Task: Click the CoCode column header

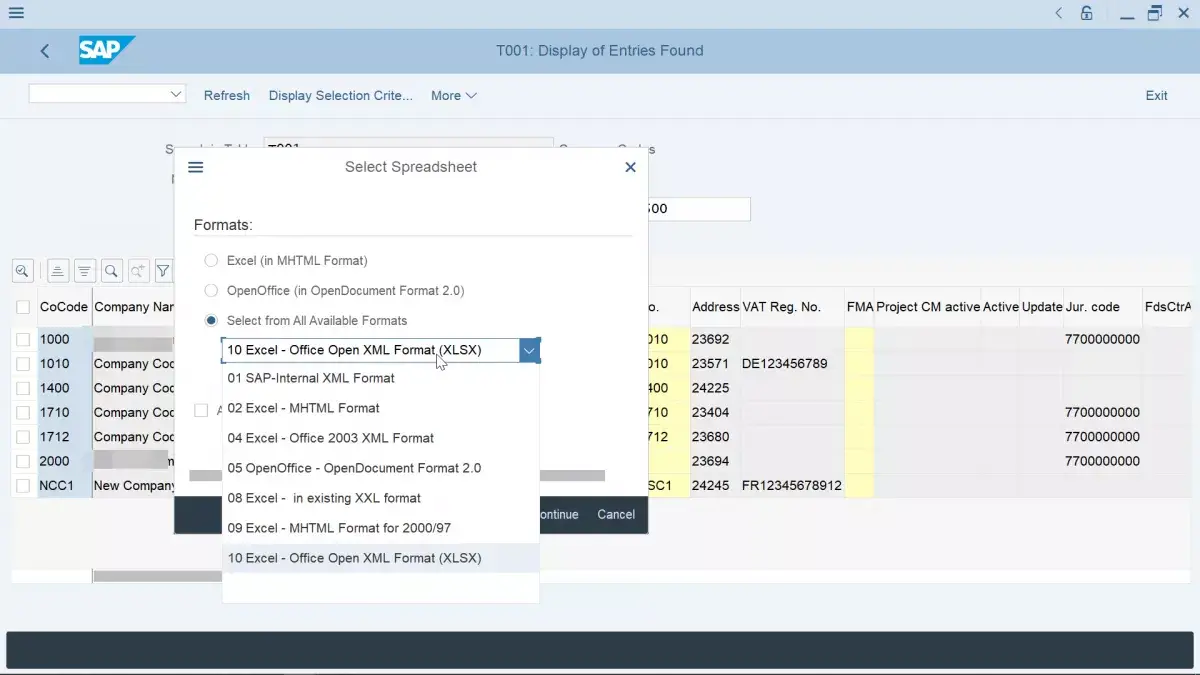Action: 64,307
